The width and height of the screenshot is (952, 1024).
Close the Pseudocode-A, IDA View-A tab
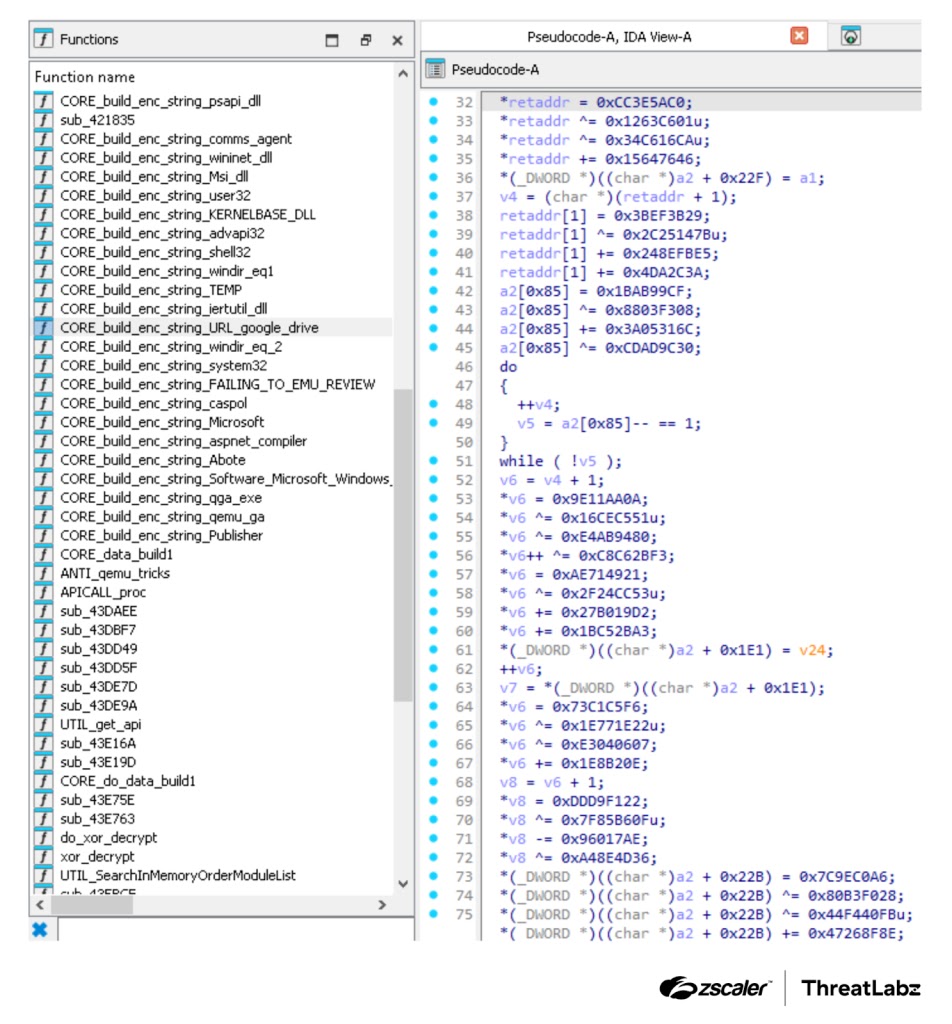(x=799, y=36)
